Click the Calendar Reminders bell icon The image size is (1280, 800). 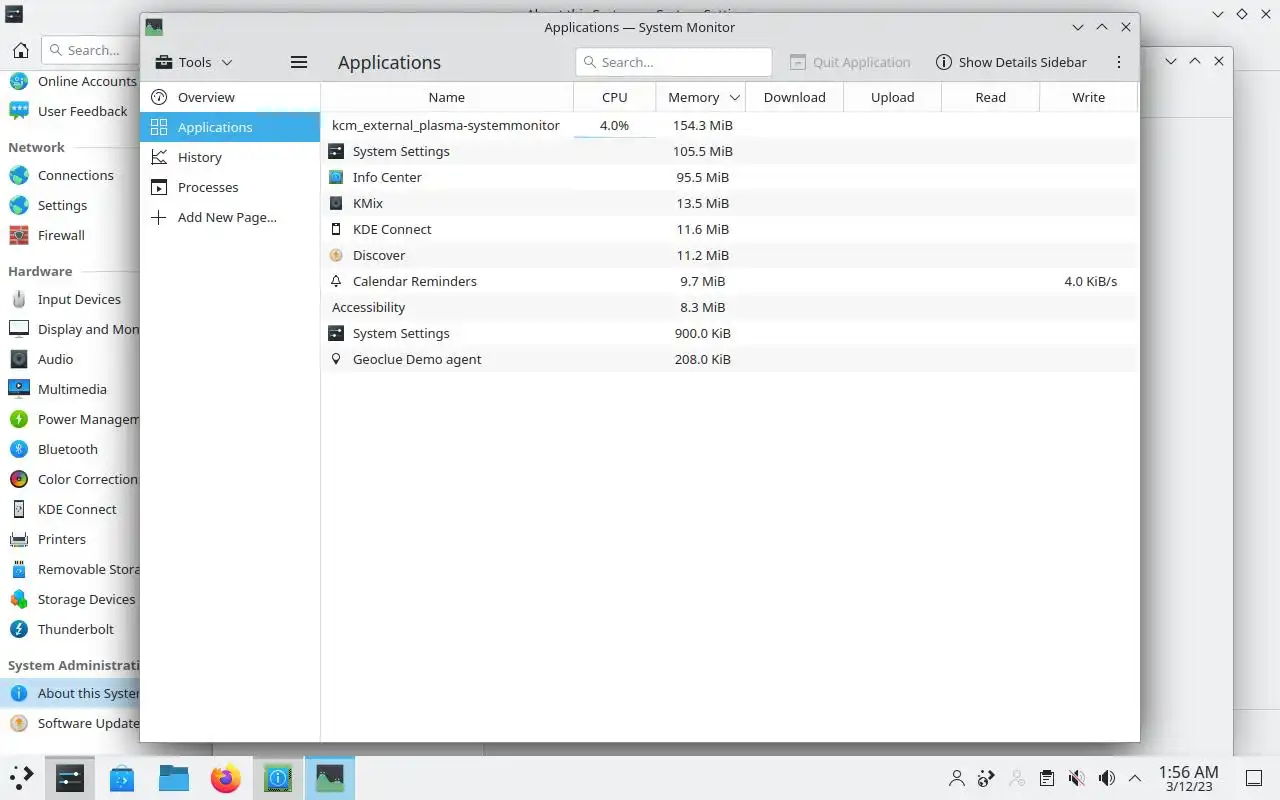pos(336,281)
